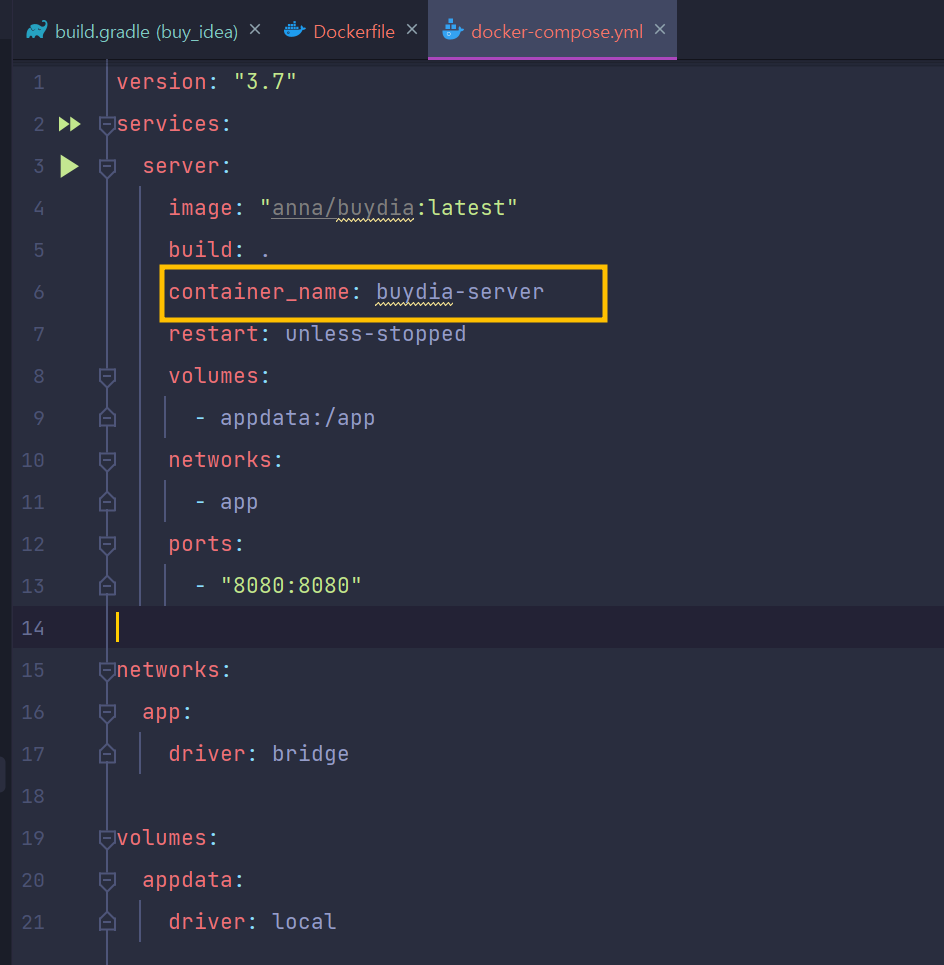Click the restart key on line 7
Viewport: 944px width, 965px height.
click(214, 334)
